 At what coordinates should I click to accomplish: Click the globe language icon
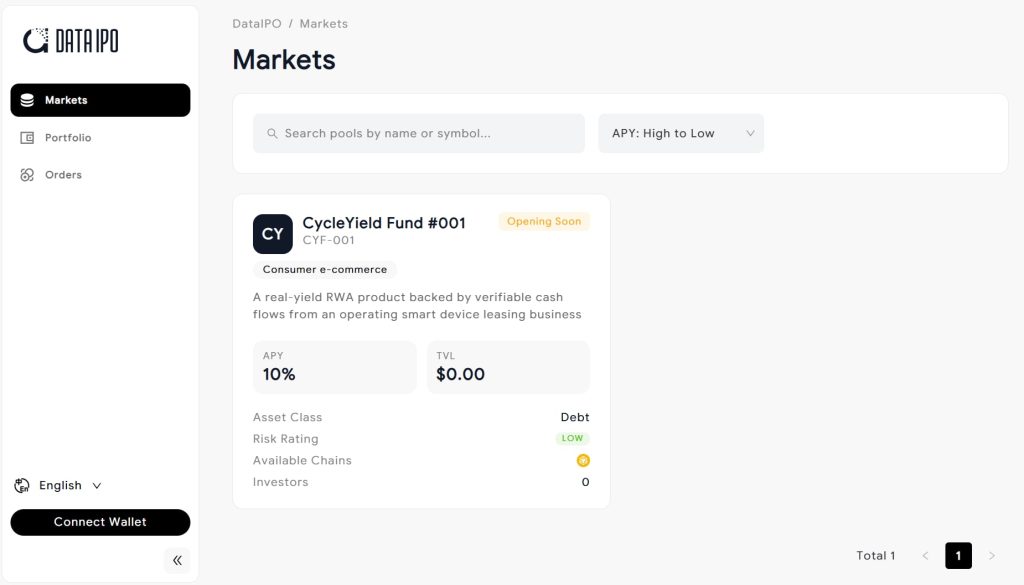pyautogui.click(x=22, y=485)
